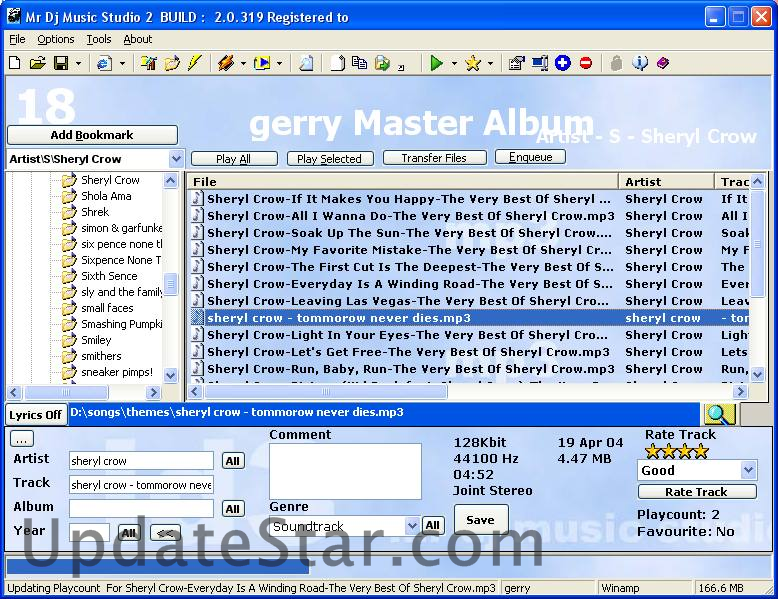Click the Save tag button
The height and width of the screenshot is (599, 778).
click(x=481, y=520)
